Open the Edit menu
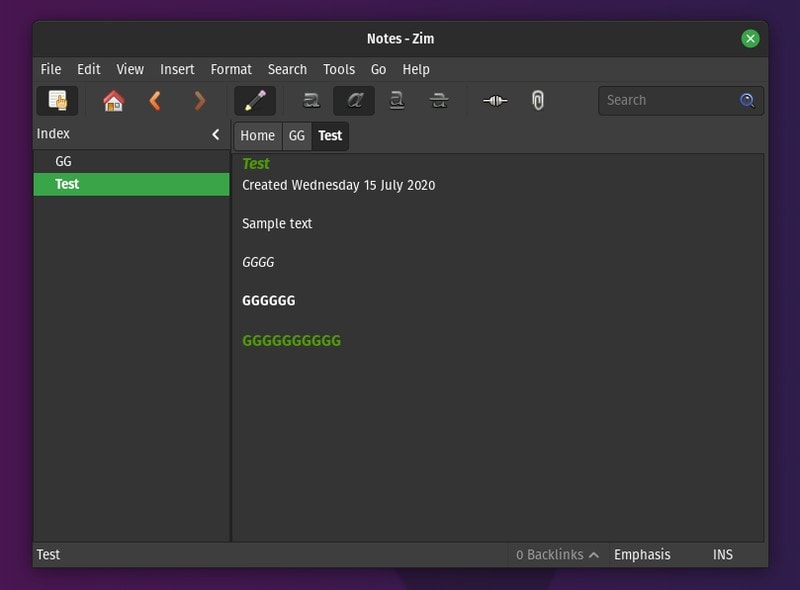The image size is (800, 590). [89, 69]
